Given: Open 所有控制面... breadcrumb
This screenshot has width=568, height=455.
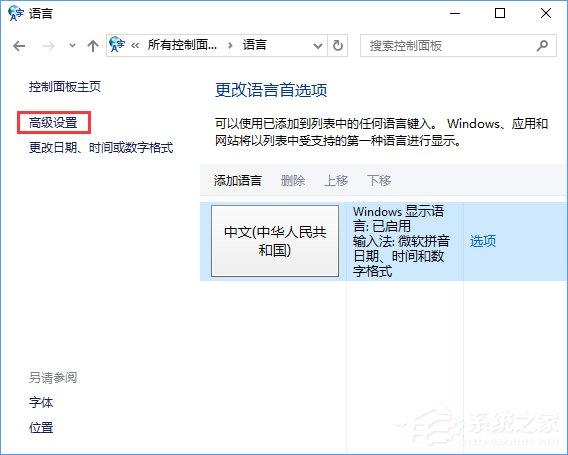Looking at the screenshot, I should pos(182,45).
